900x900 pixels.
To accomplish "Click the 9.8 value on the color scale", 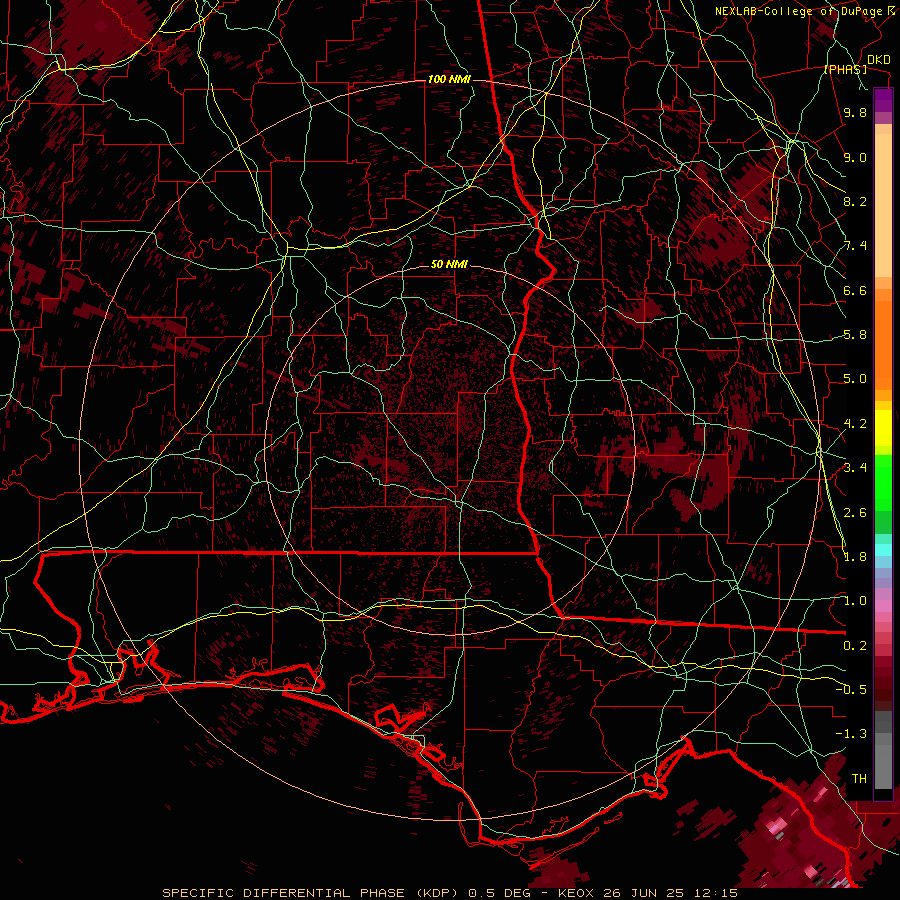I will 855,112.
